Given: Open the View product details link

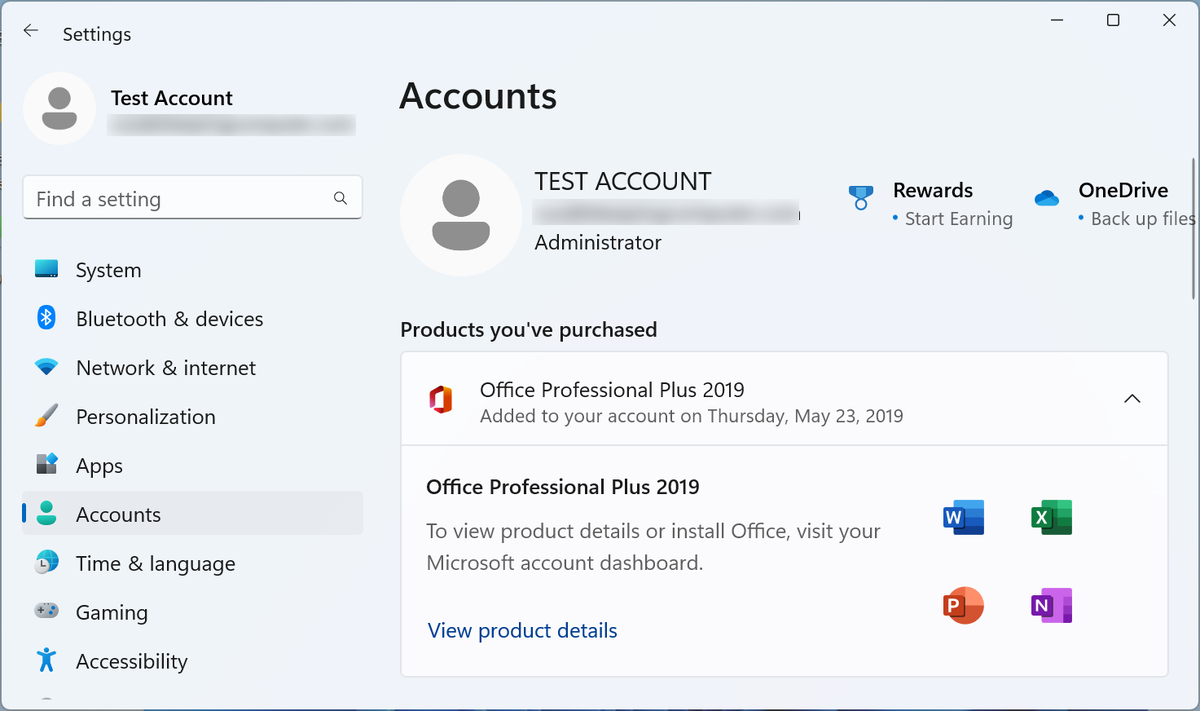Looking at the screenshot, I should [522, 631].
